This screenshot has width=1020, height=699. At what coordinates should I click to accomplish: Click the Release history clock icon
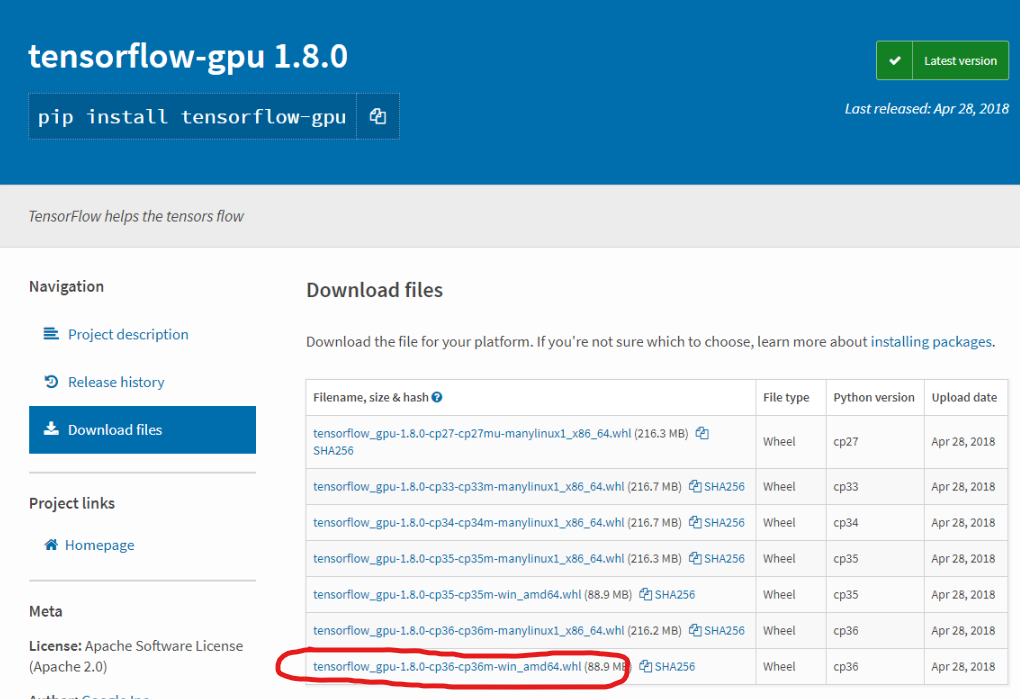[x=51, y=382]
